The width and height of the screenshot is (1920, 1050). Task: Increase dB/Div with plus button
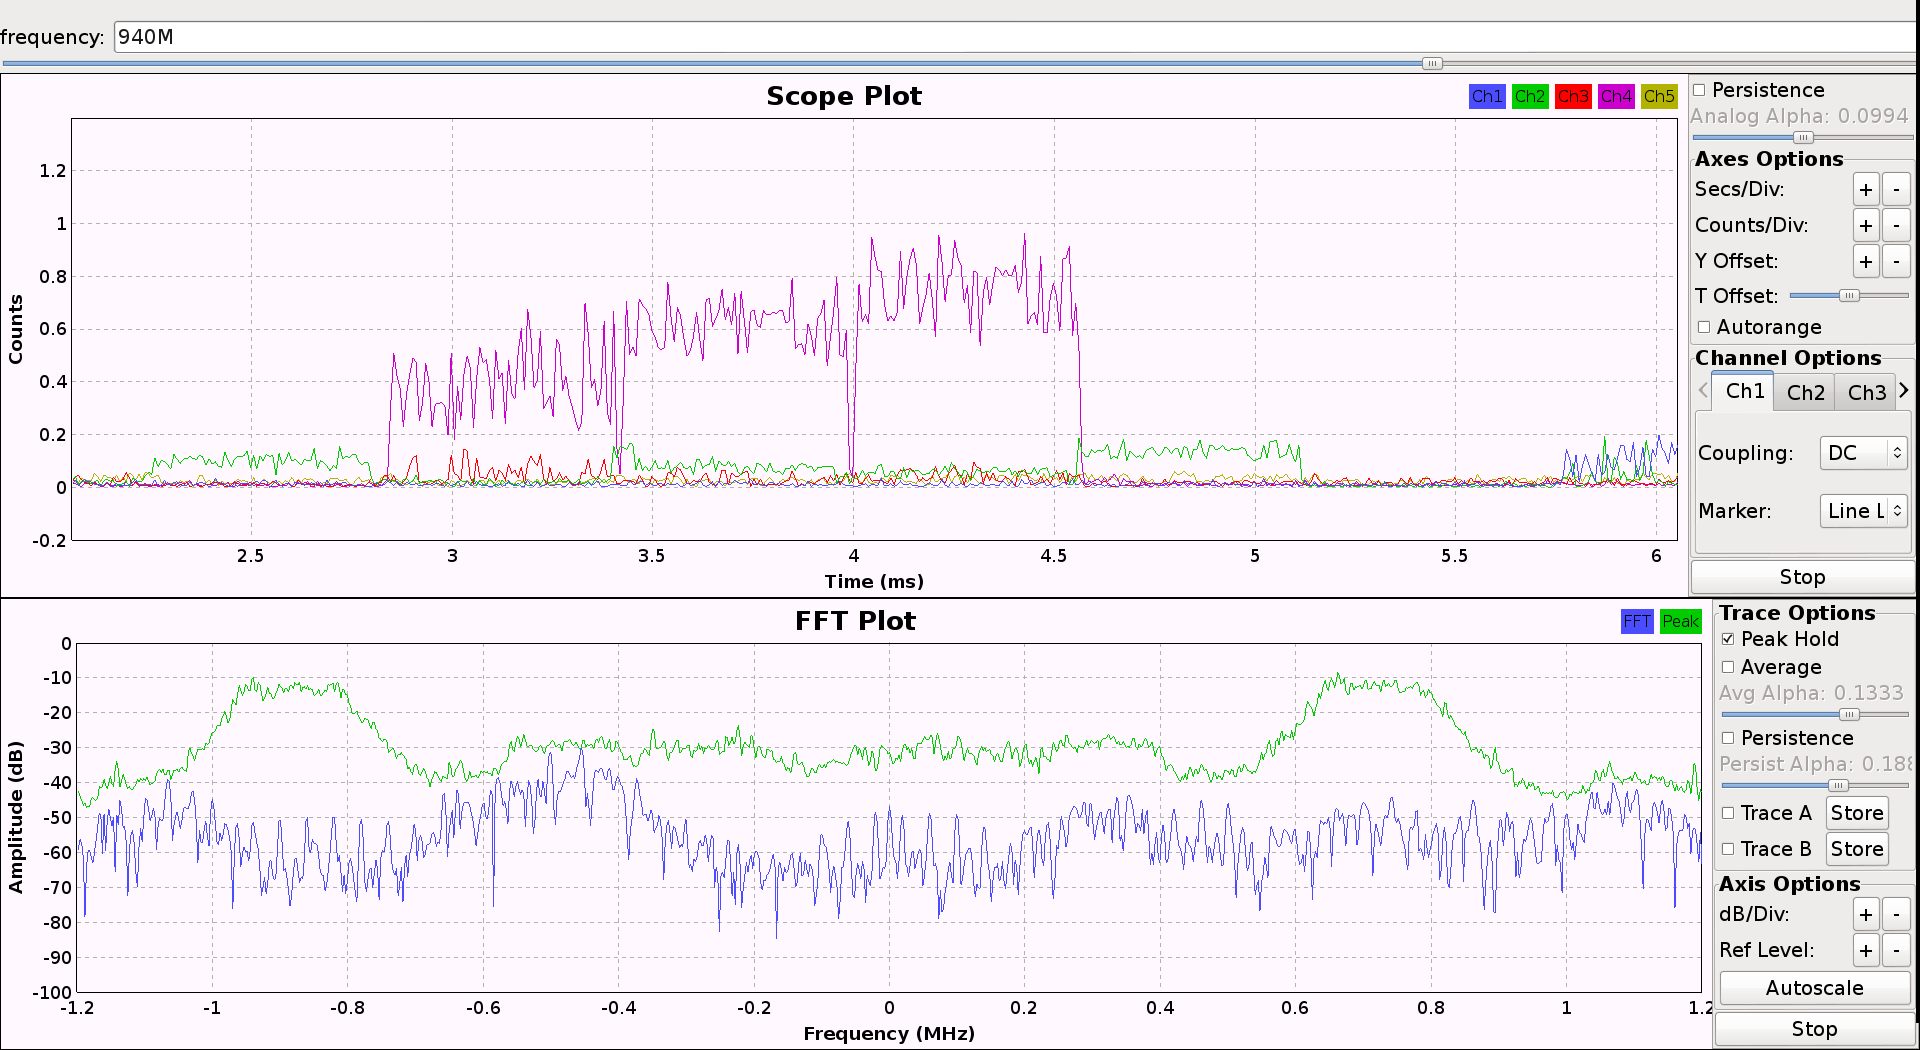pyautogui.click(x=1866, y=914)
